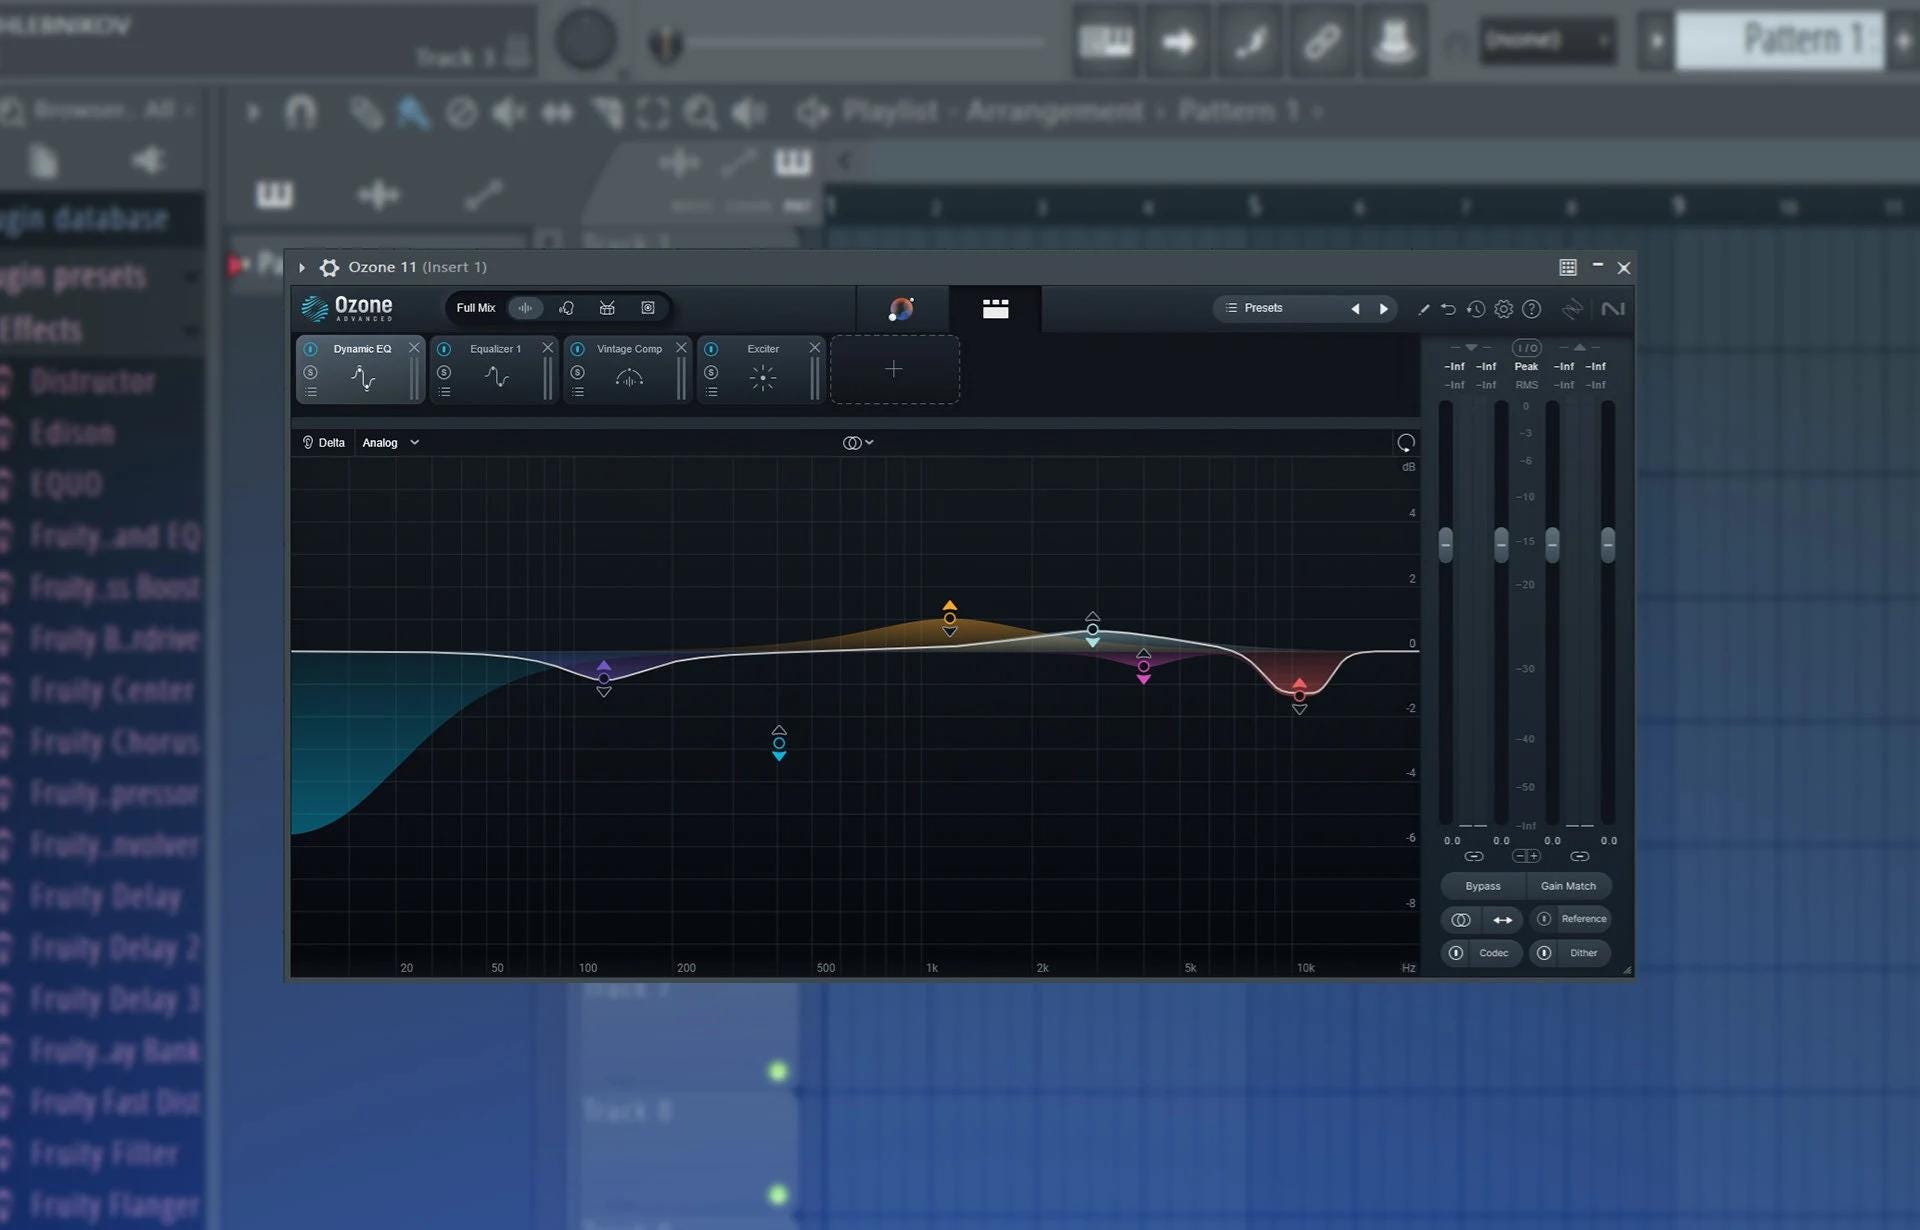1920x1230 pixels.
Task: Solo the Equalizer 1 module
Action: pyautogui.click(x=444, y=372)
